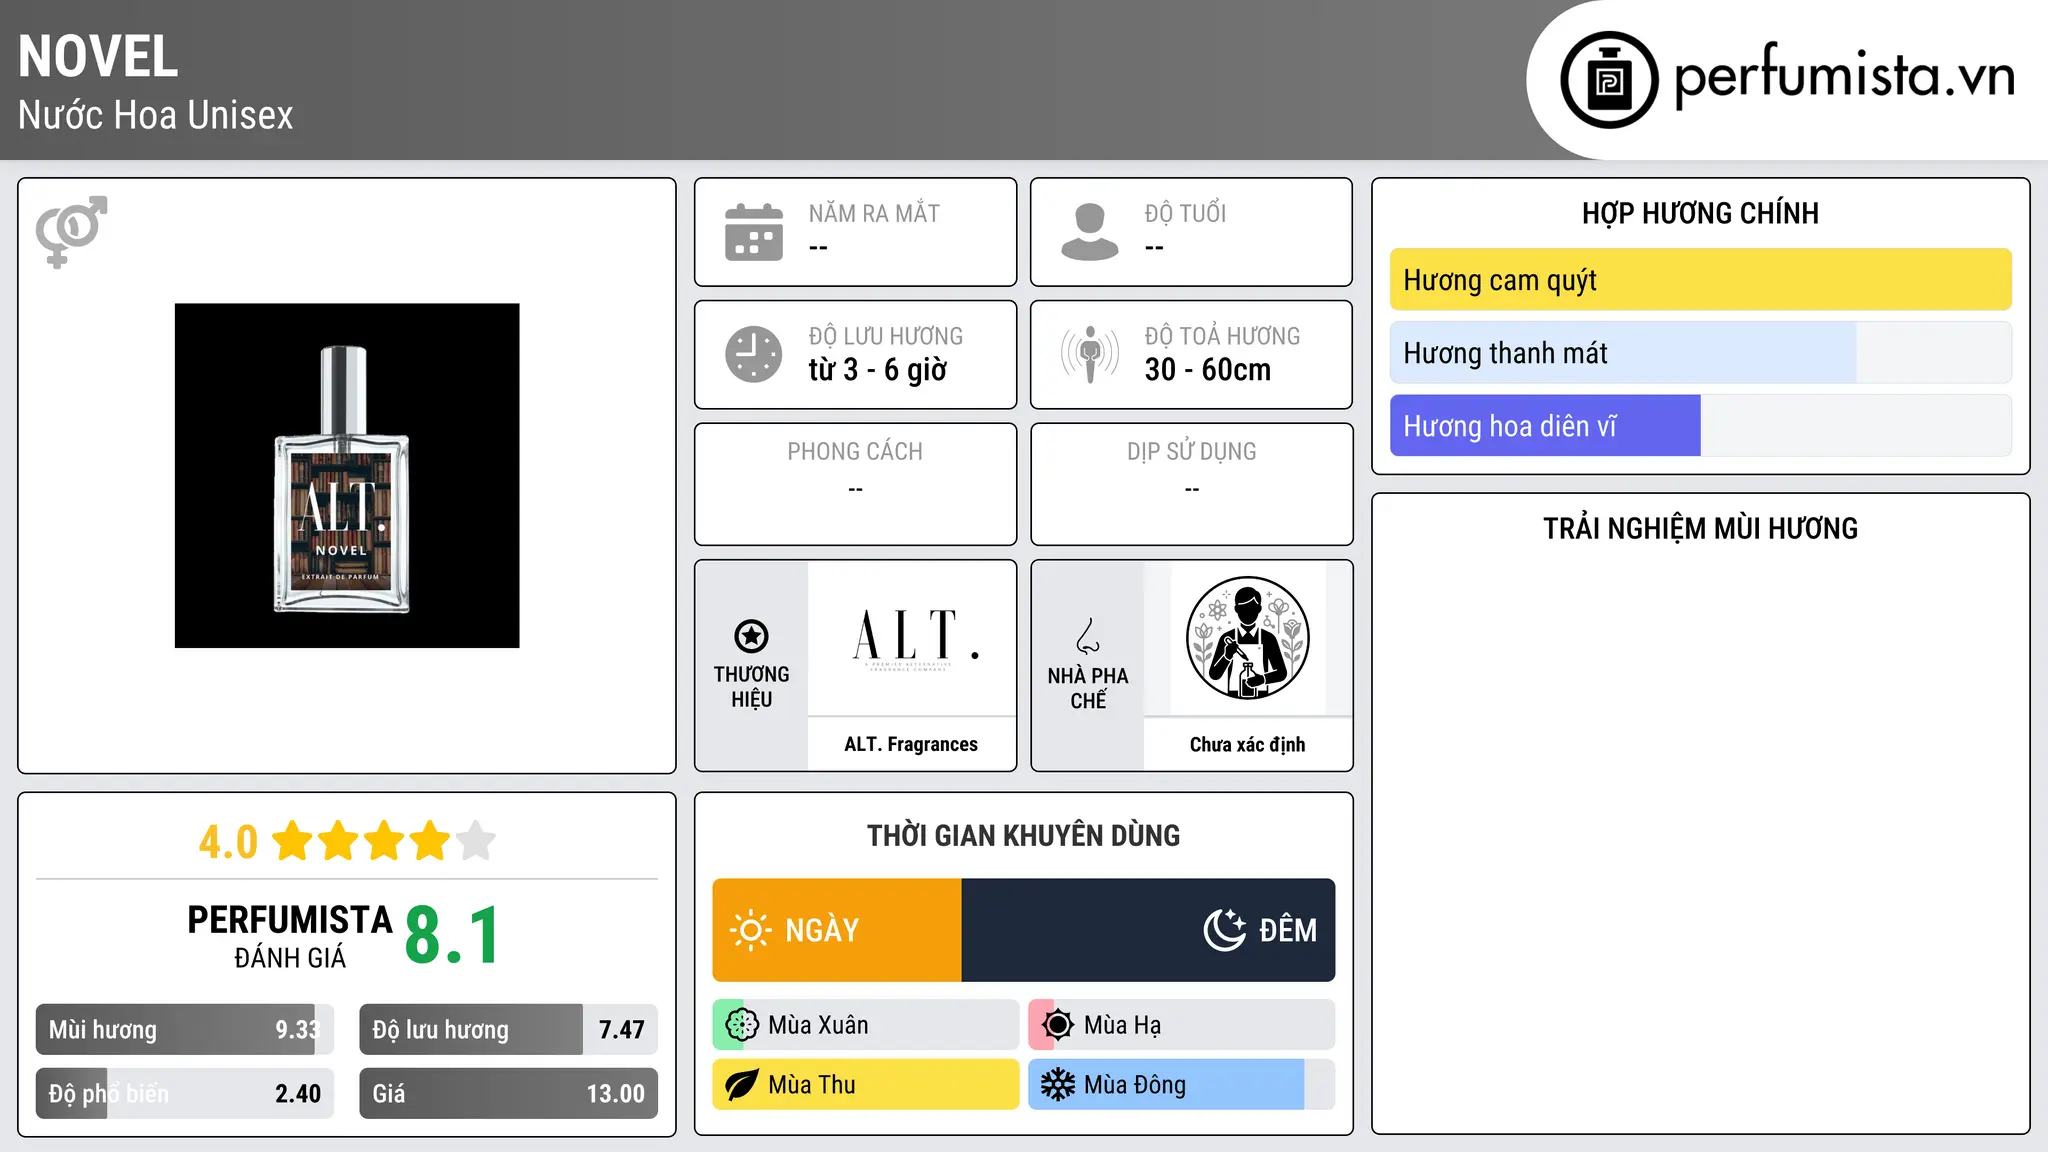Click the sun icon for Mùa Hạ
Screen dimensions: 2048x1152
pyautogui.click(x=1058, y=1025)
